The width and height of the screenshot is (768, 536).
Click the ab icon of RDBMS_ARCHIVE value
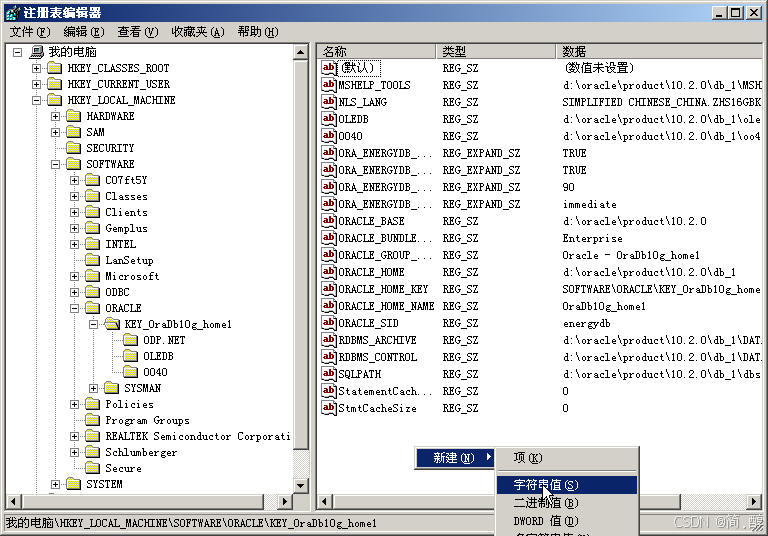coord(329,340)
